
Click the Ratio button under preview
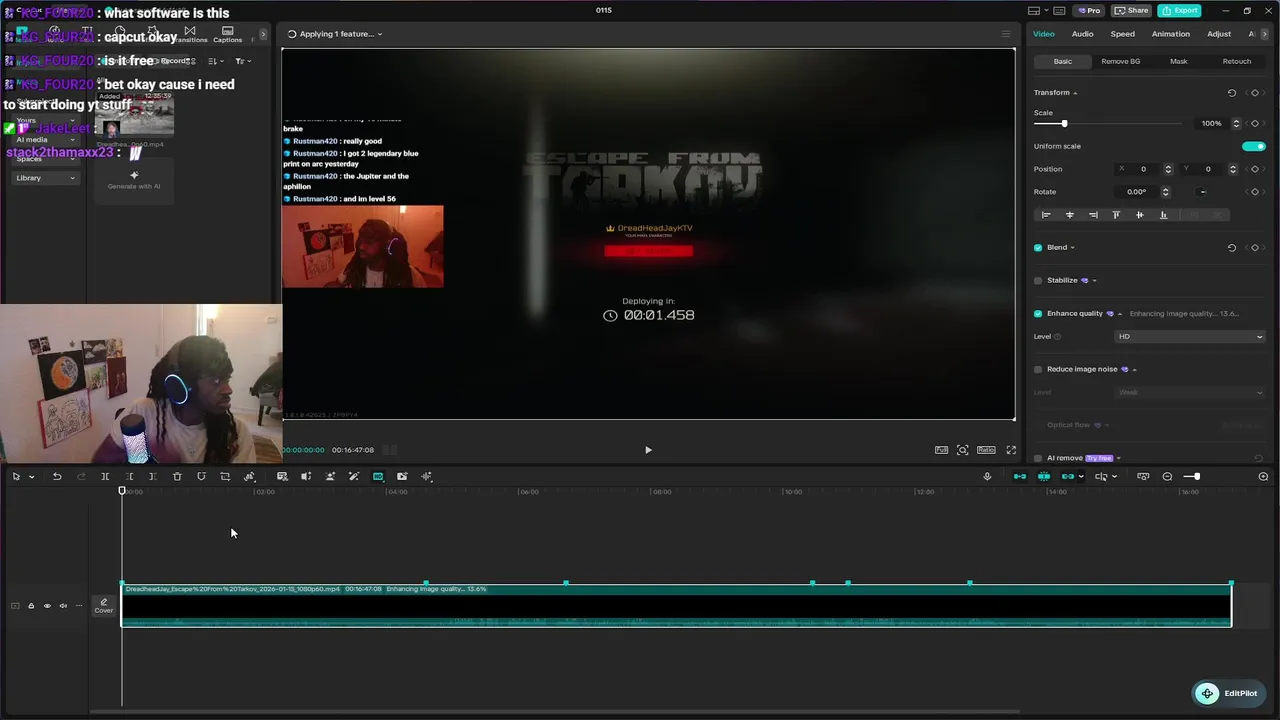pyautogui.click(x=986, y=450)
